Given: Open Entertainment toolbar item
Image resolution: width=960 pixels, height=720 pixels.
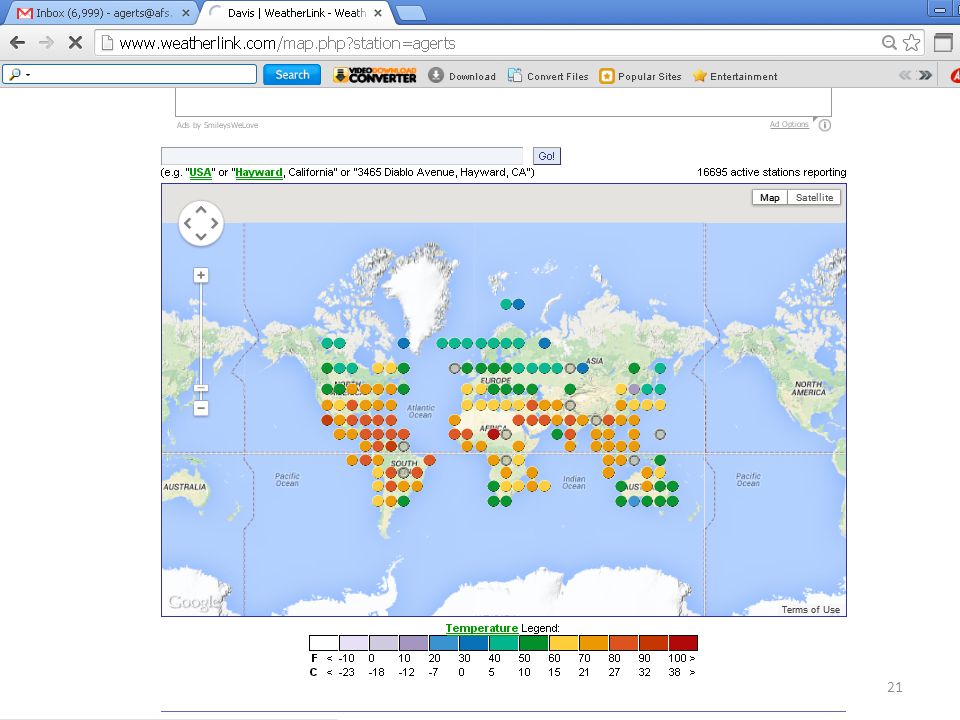Looking at the screenshot, I should 735,76.
